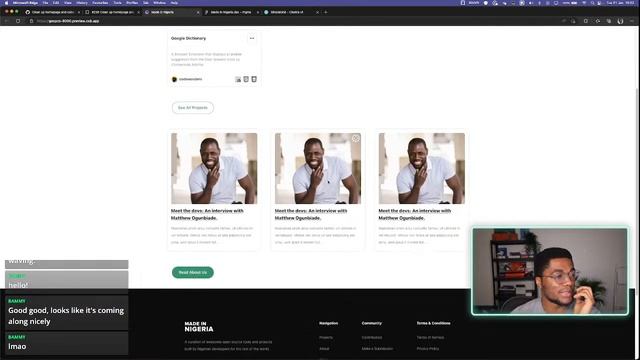Open the Edge profile avatar
640x360 pixels.
(620, 21)
